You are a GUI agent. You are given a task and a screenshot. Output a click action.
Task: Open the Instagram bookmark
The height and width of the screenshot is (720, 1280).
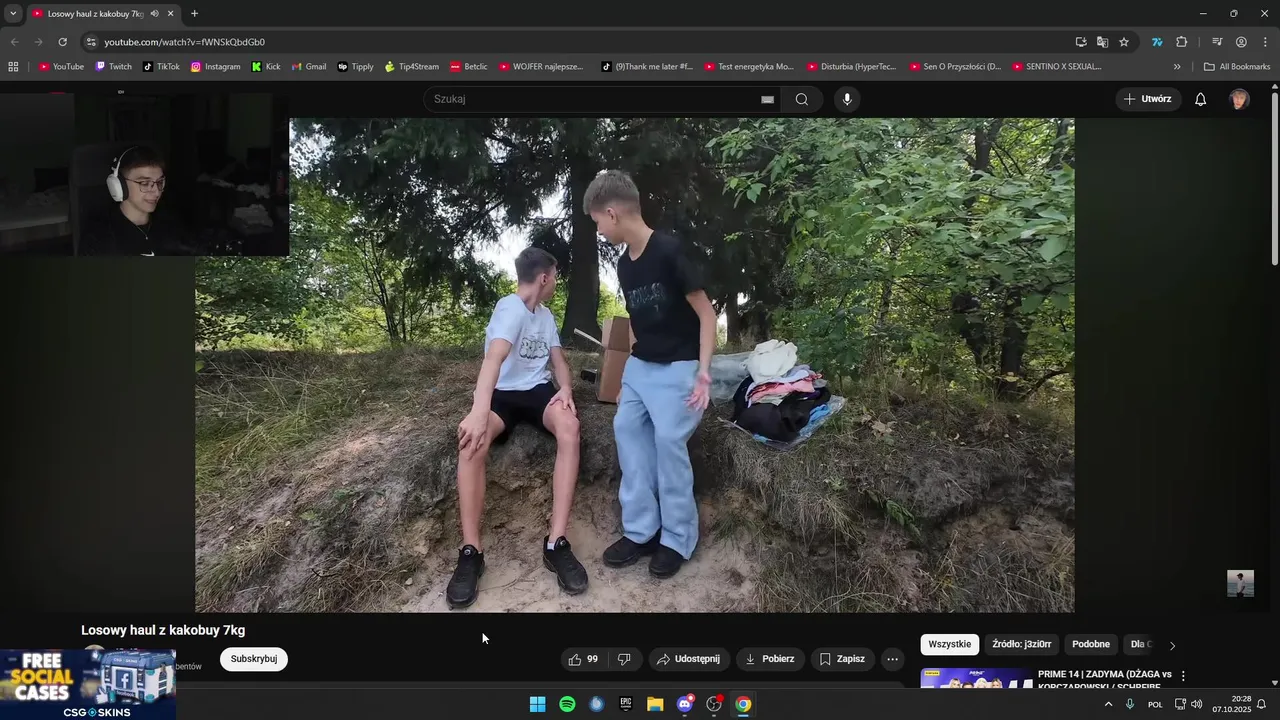pyautogui.click(x=215, y=67)
